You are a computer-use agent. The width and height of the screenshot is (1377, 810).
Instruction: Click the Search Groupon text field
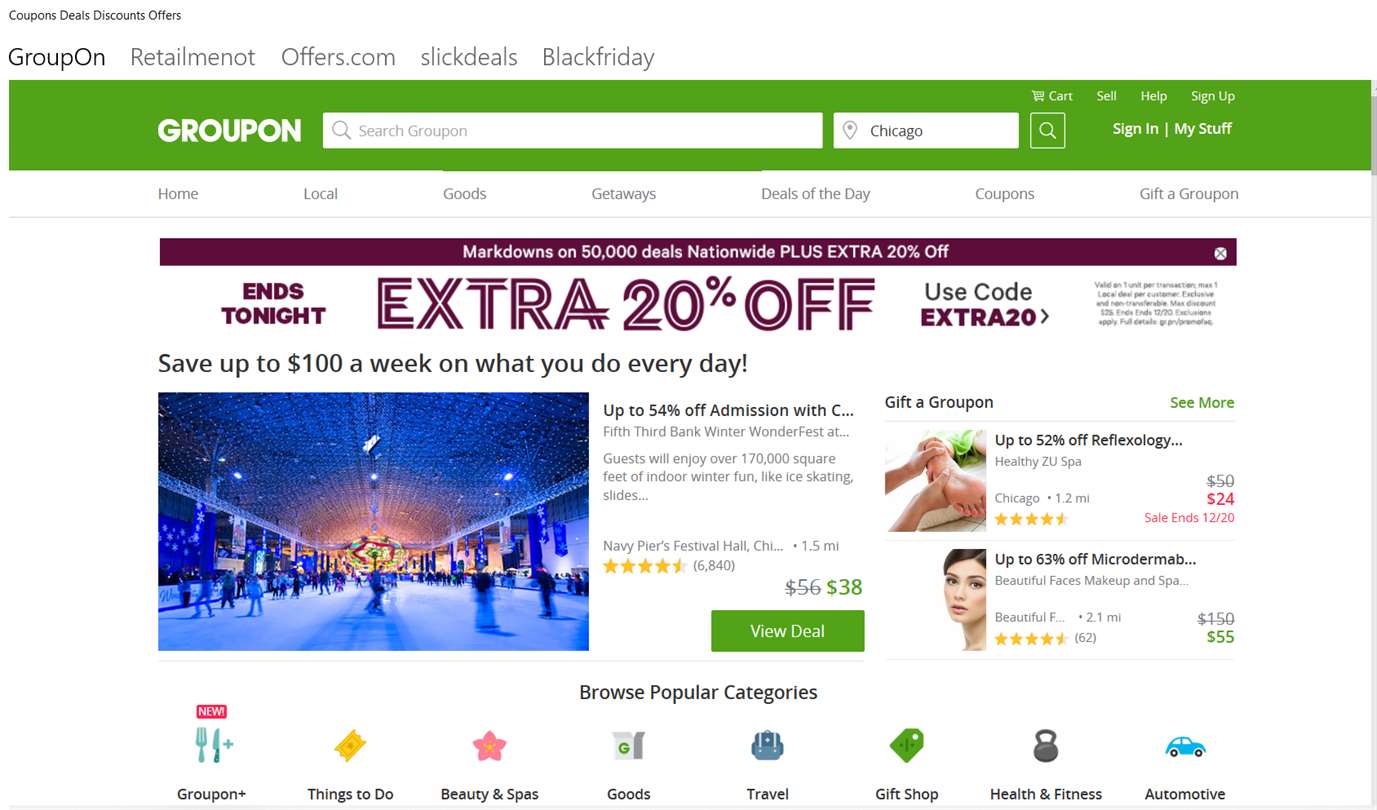(572, 130)
